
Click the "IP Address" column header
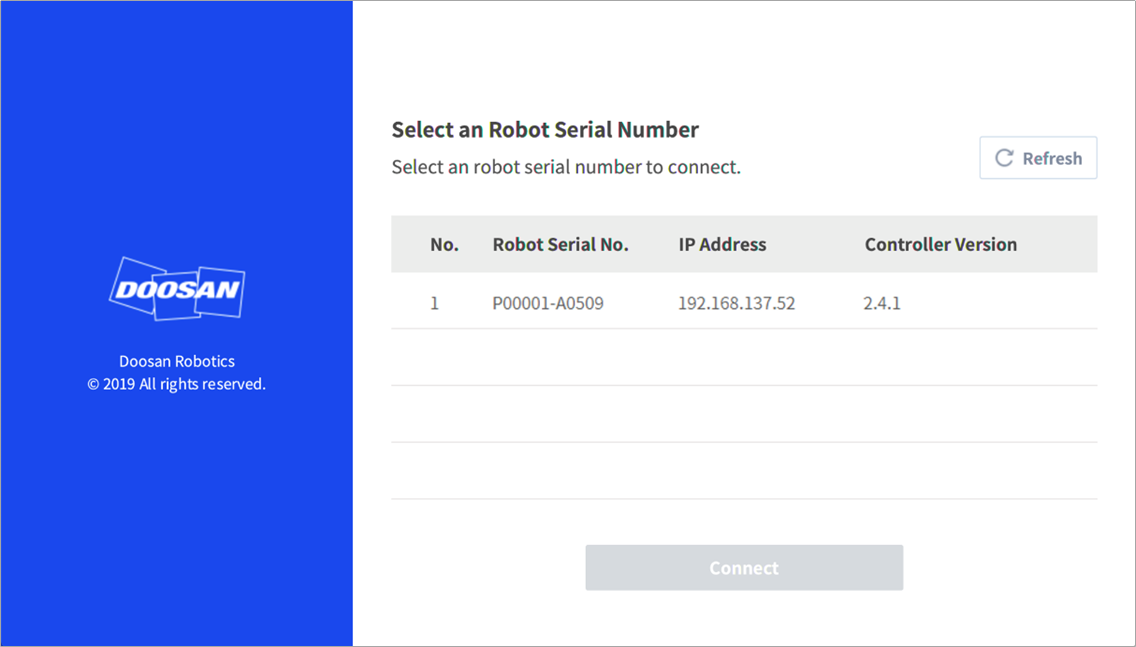coord(722,244)
